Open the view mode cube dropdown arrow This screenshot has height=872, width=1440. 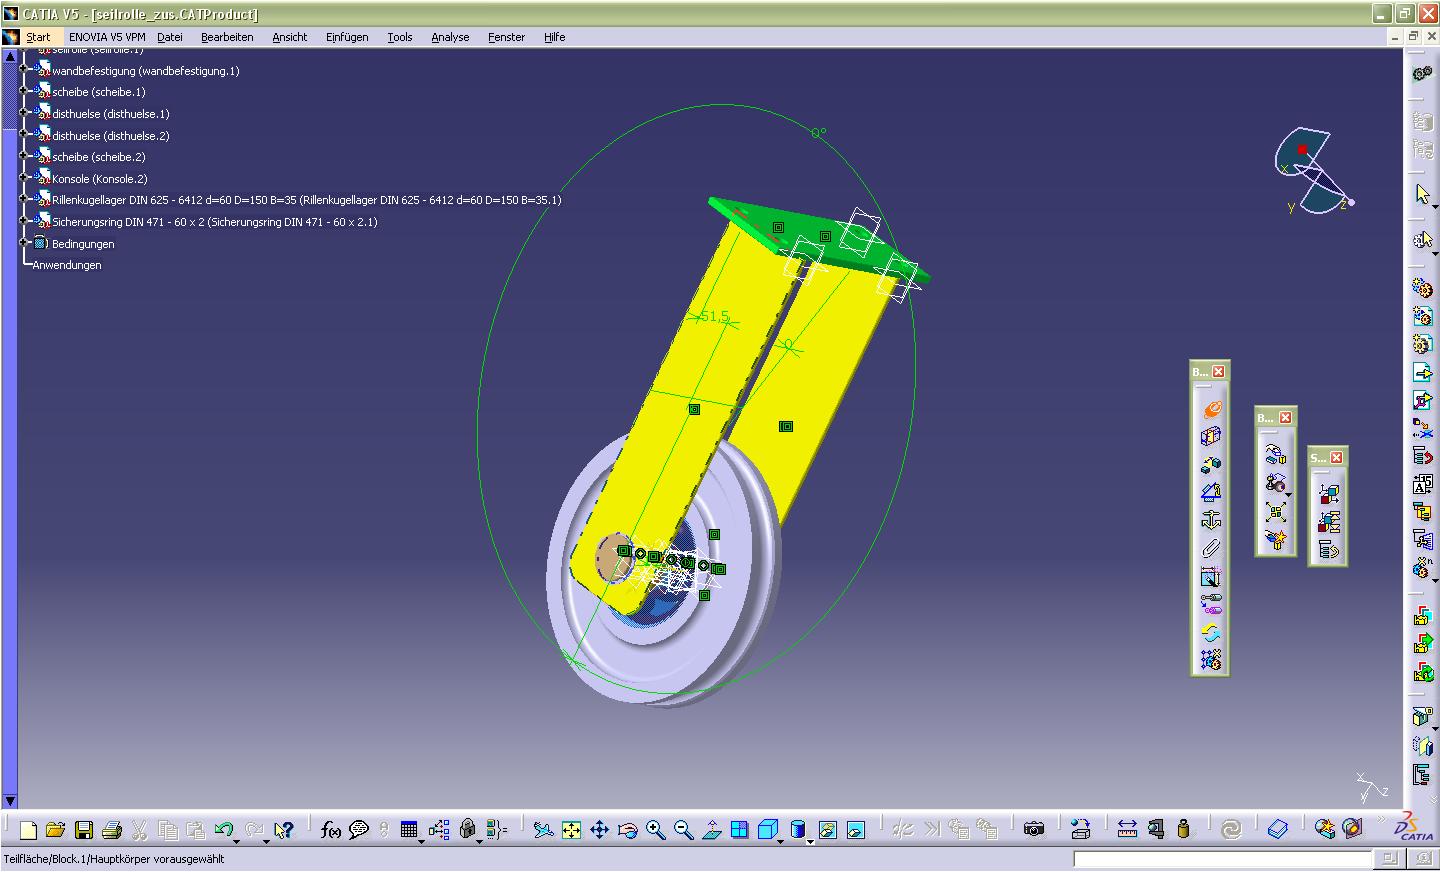pyautogui.click(x=782, y=841)
